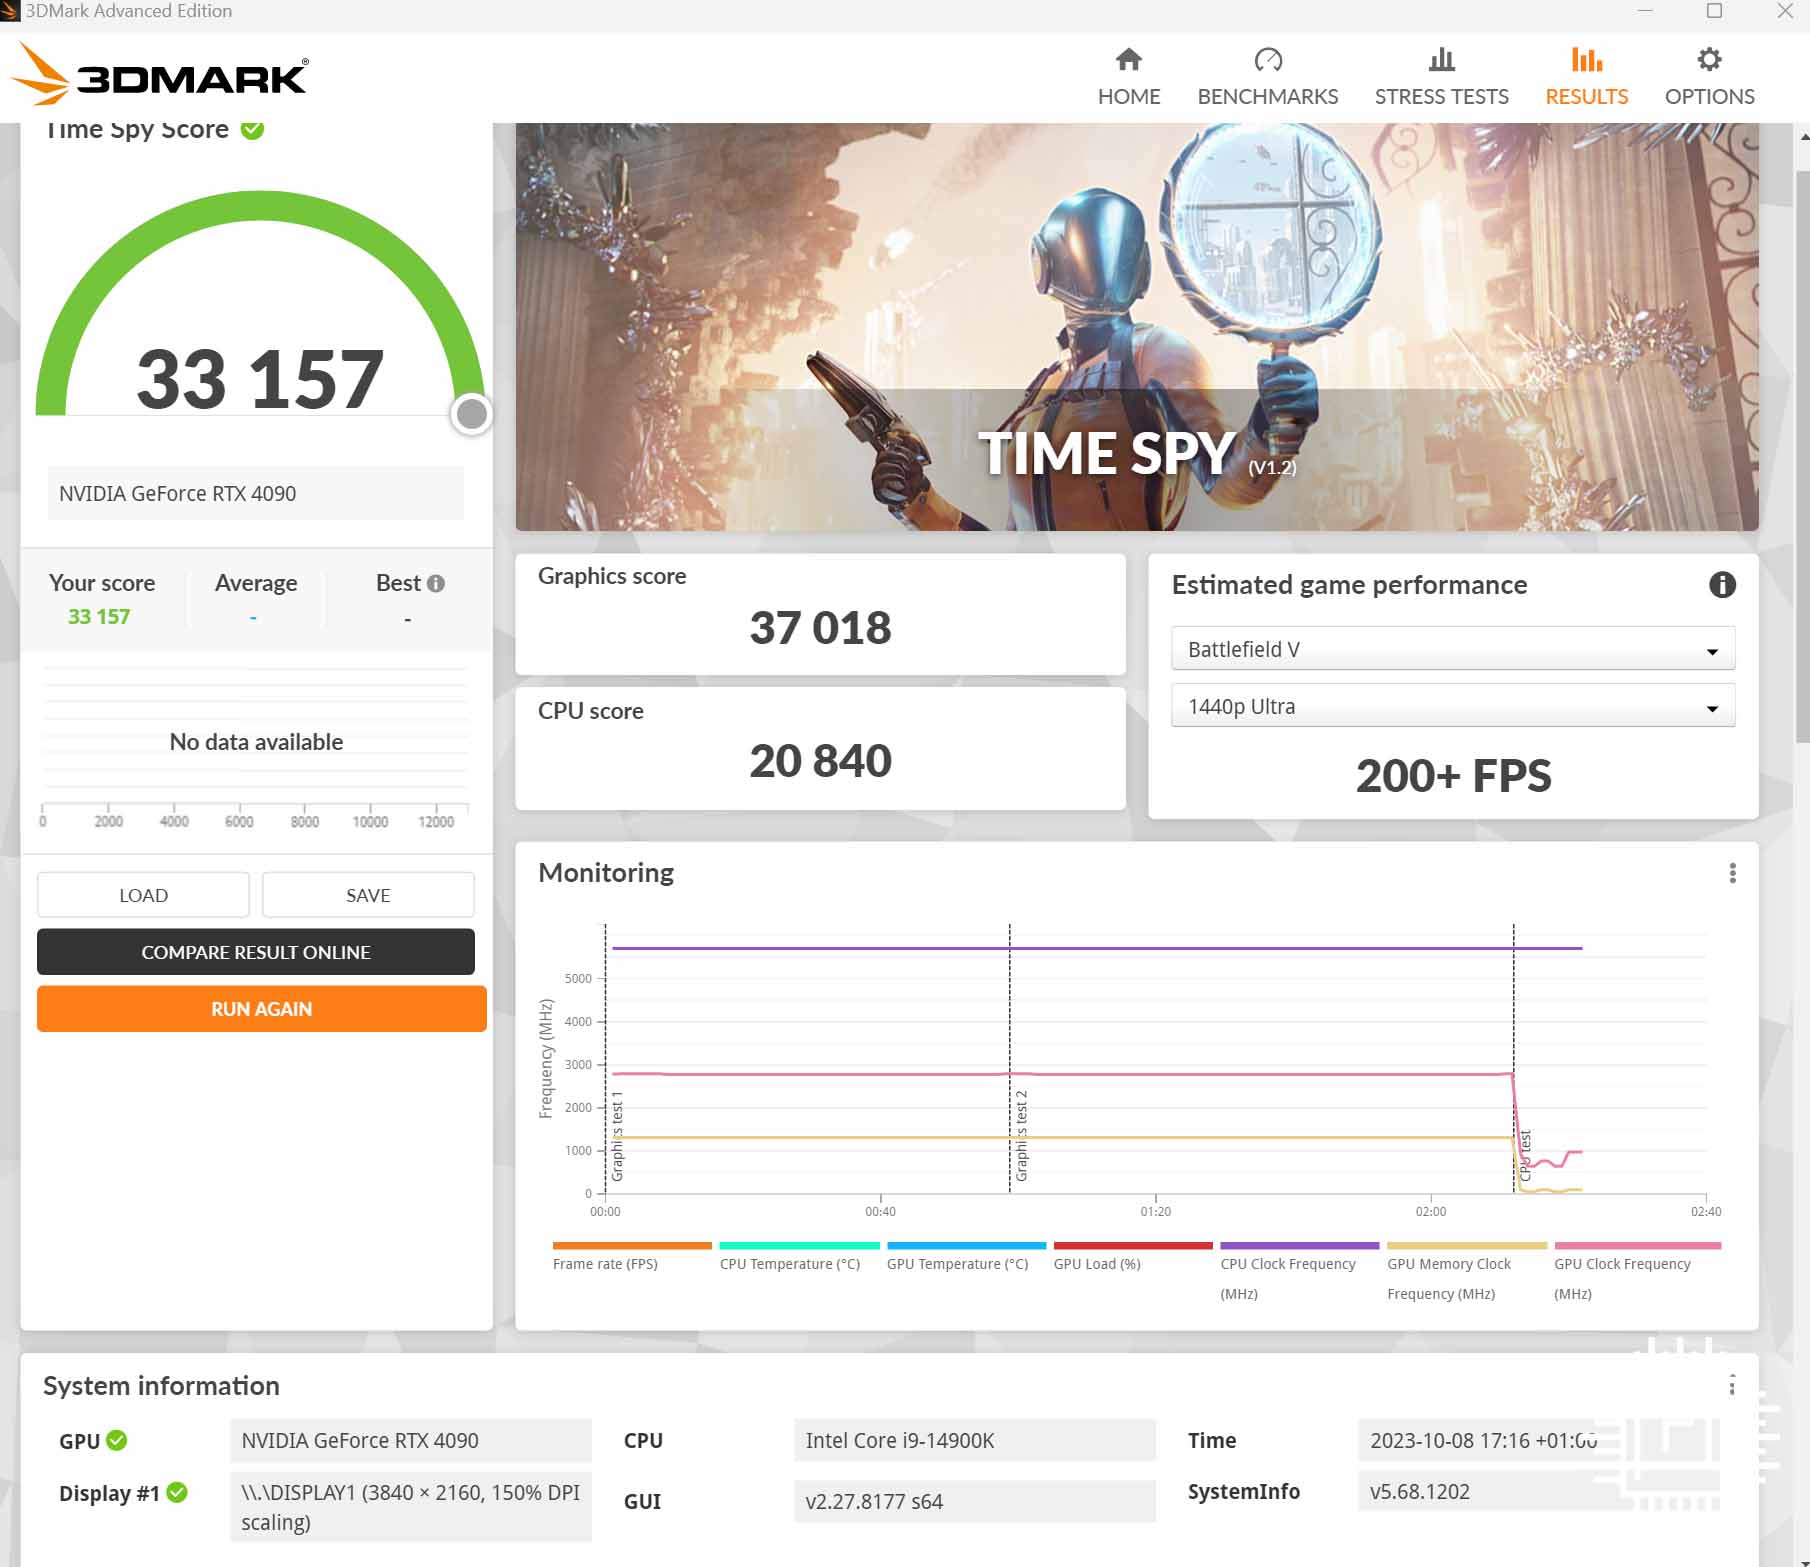Open the Estimated game performance info icon
The height and width of the screenshot is (1567, 1810).
[x=1722, y=585]
